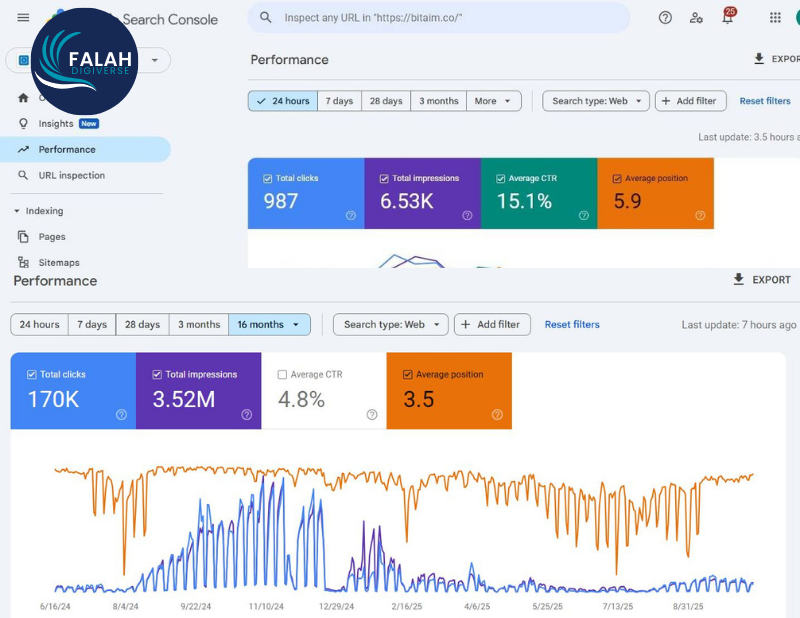The width and height of the screenshot is (800, 618).
Task: Open the Google apps grid
Action: click(775, 18)
